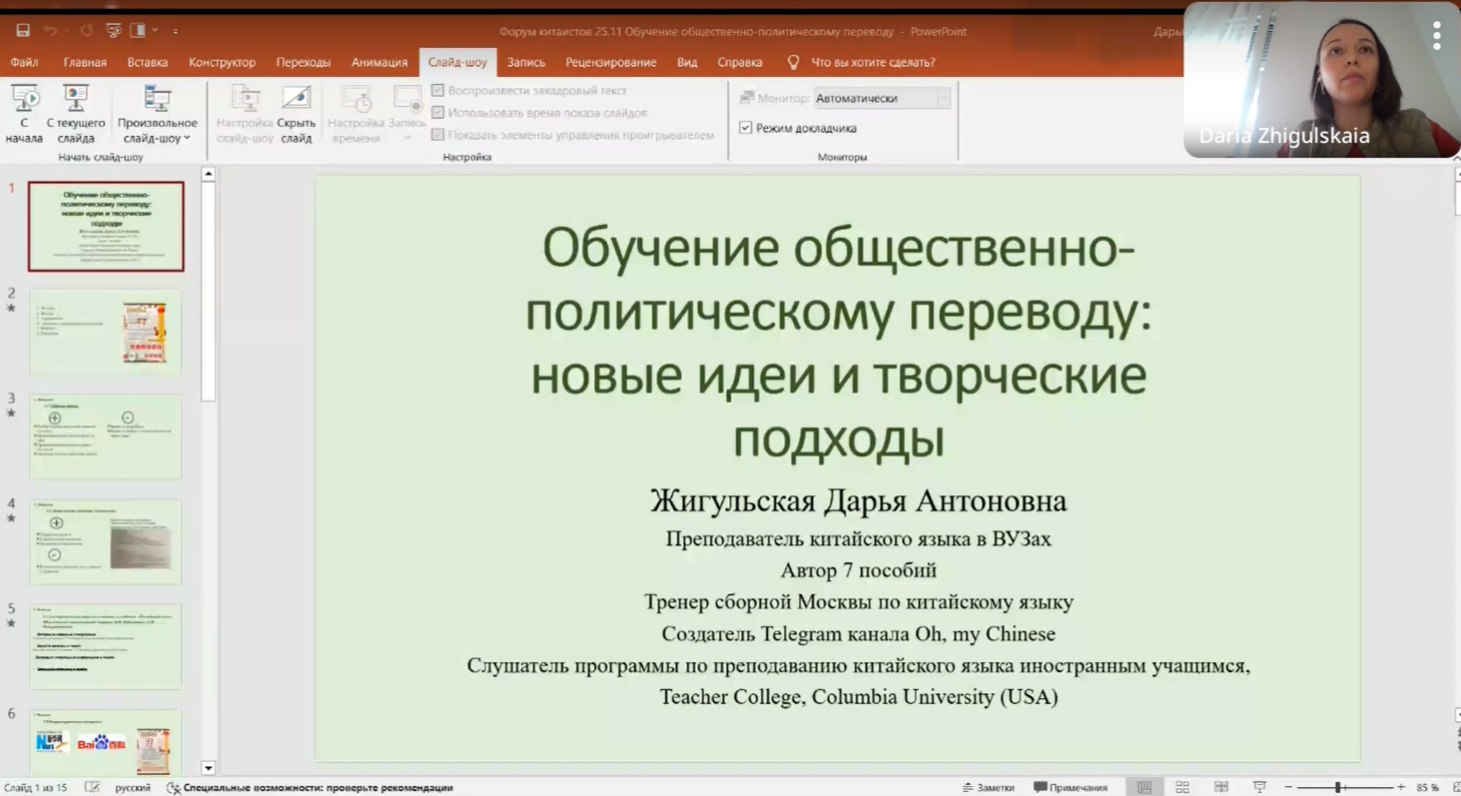Click the Redo icon in the quick access toolbar
The image size is (1461, 796).
[x=86, y=31]
